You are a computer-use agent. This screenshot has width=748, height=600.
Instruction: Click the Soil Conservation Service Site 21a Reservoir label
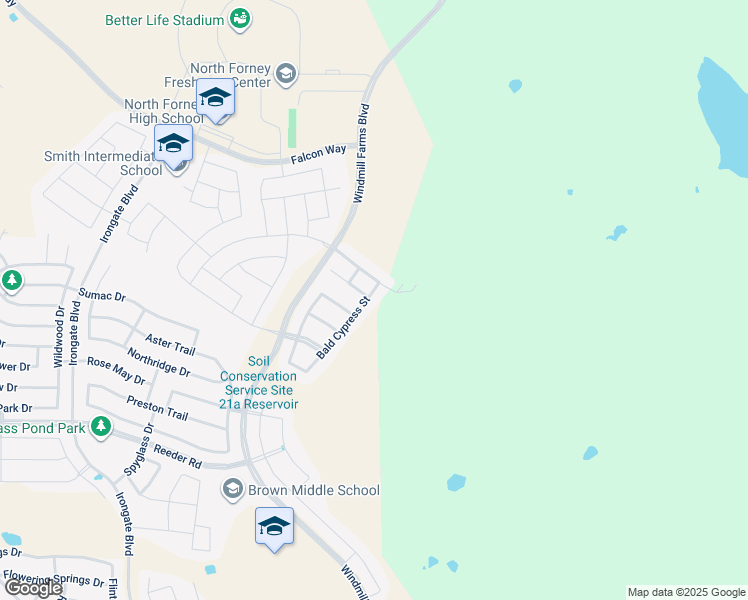259,383
